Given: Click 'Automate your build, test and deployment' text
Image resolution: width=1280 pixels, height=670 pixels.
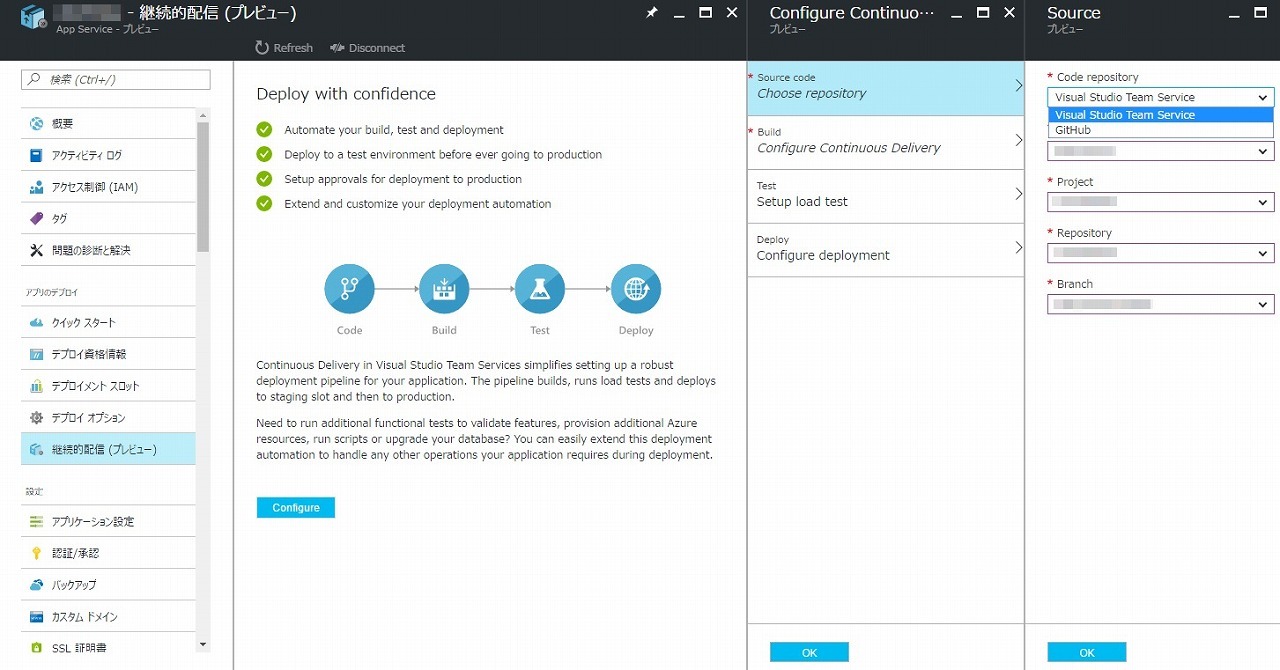Looking at the screenshot, I should click(394, 130).
